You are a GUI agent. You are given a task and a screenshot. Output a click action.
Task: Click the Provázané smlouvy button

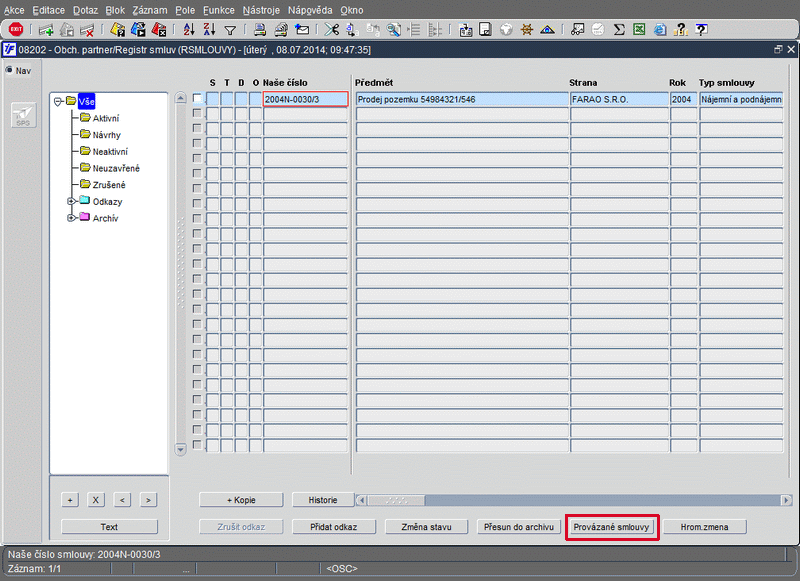[x=611, y=527]
